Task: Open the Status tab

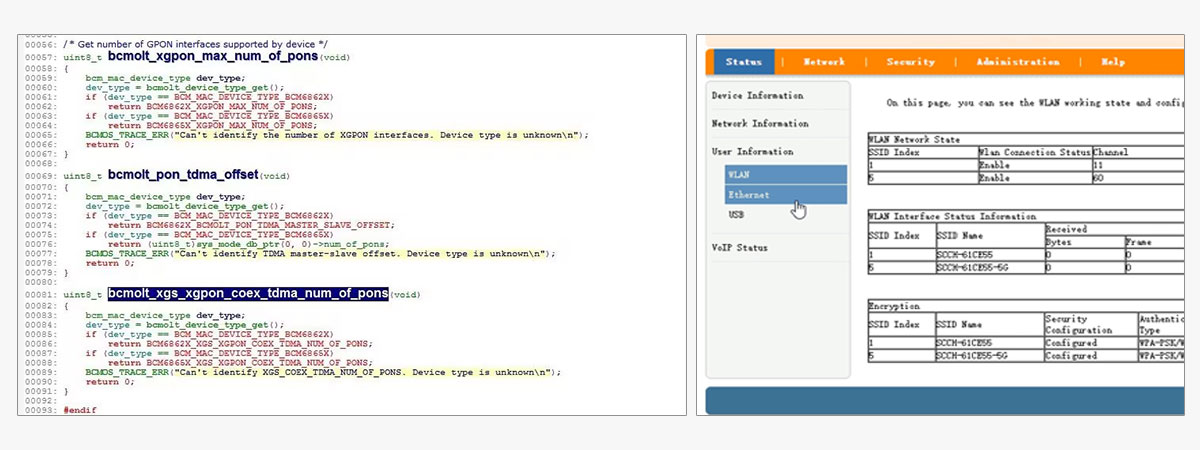Action: [743, 62]
